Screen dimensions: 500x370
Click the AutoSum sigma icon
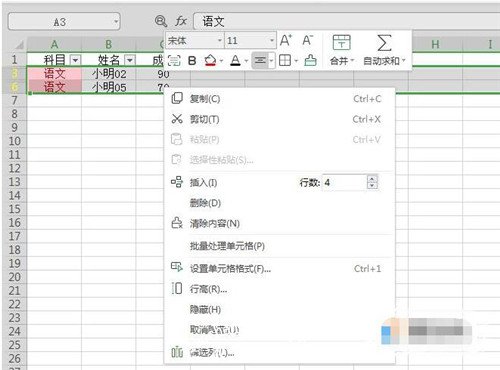pos(384,43)
